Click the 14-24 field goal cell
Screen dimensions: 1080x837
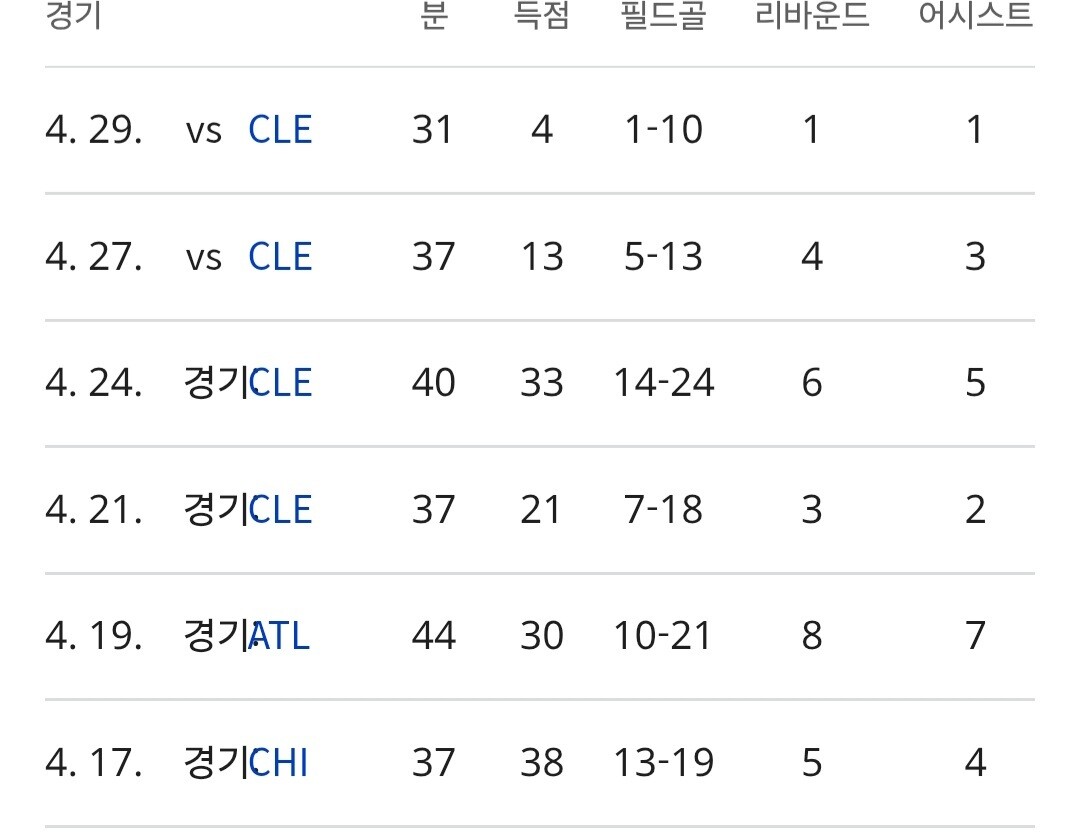[x=664, y=383]
